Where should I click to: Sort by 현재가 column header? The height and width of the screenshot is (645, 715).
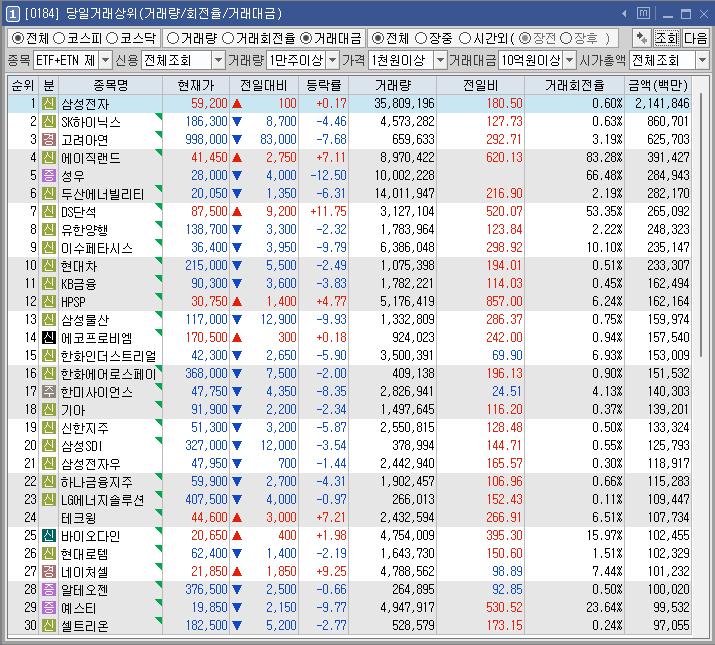196,85
